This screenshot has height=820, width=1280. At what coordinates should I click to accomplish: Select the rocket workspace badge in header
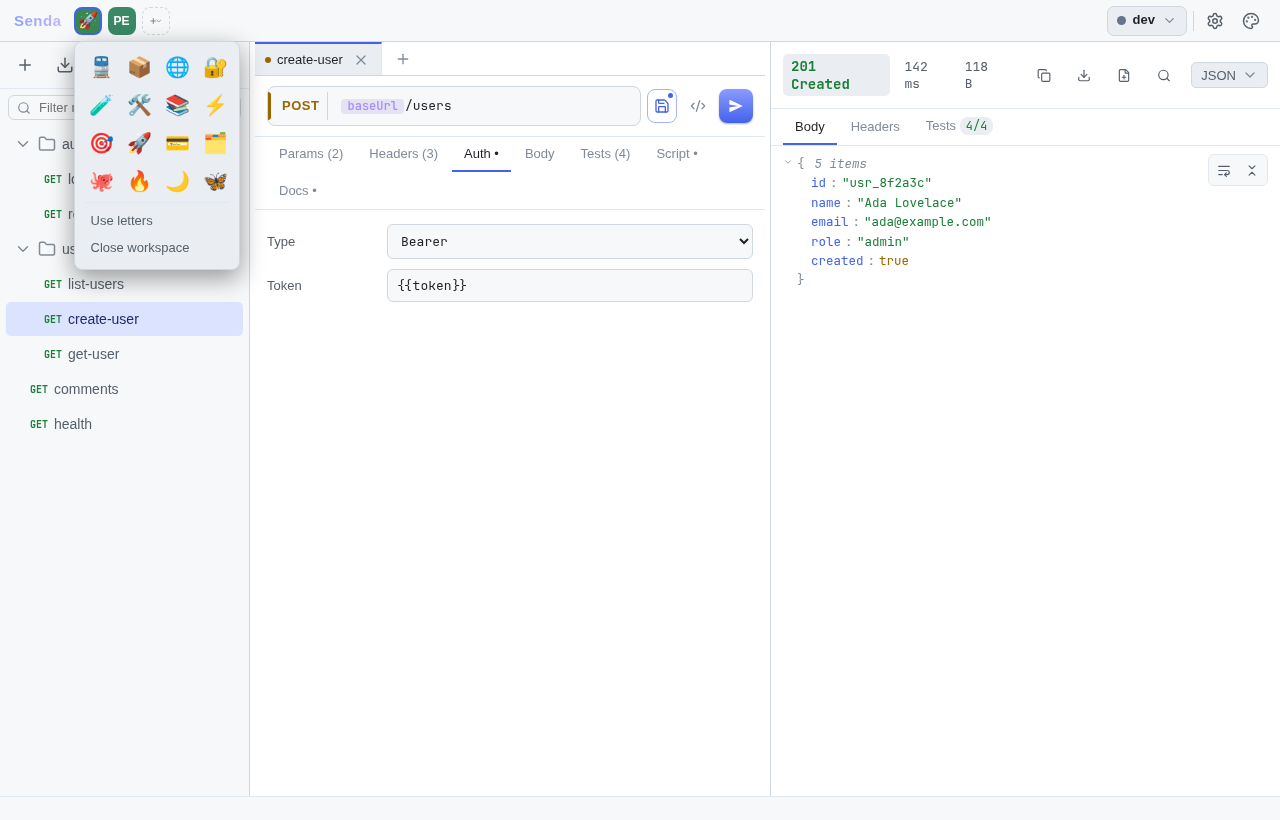[88, 21]
